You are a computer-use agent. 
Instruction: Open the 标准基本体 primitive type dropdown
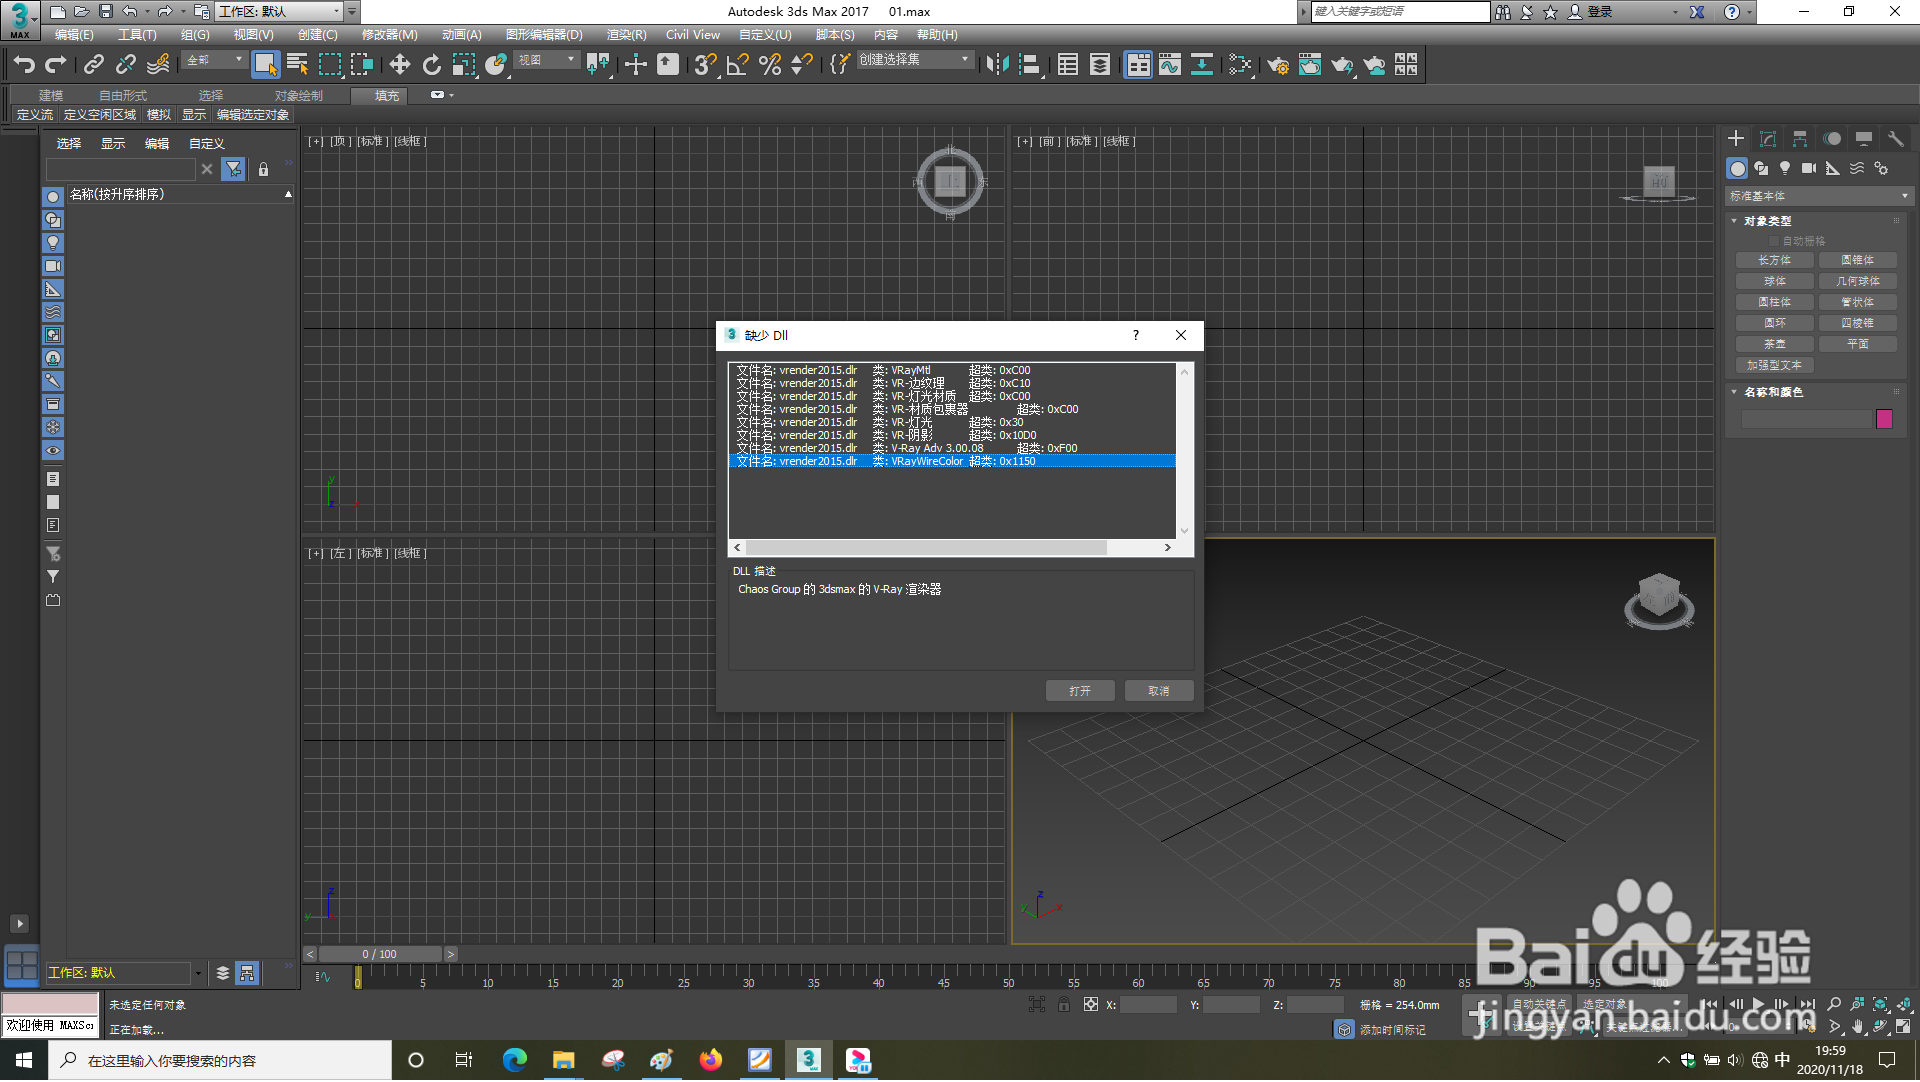1819,196
